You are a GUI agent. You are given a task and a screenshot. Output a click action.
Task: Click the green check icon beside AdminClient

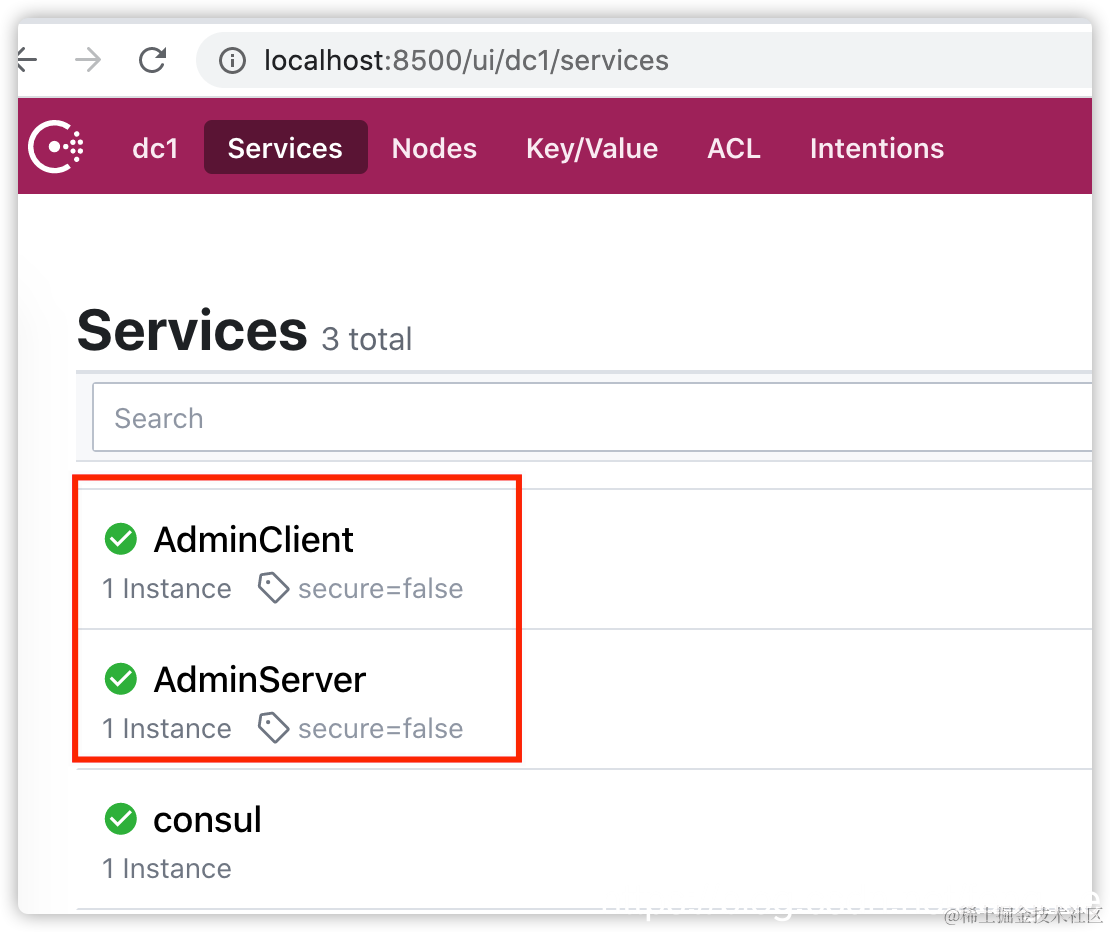click(x=121, y=539)
